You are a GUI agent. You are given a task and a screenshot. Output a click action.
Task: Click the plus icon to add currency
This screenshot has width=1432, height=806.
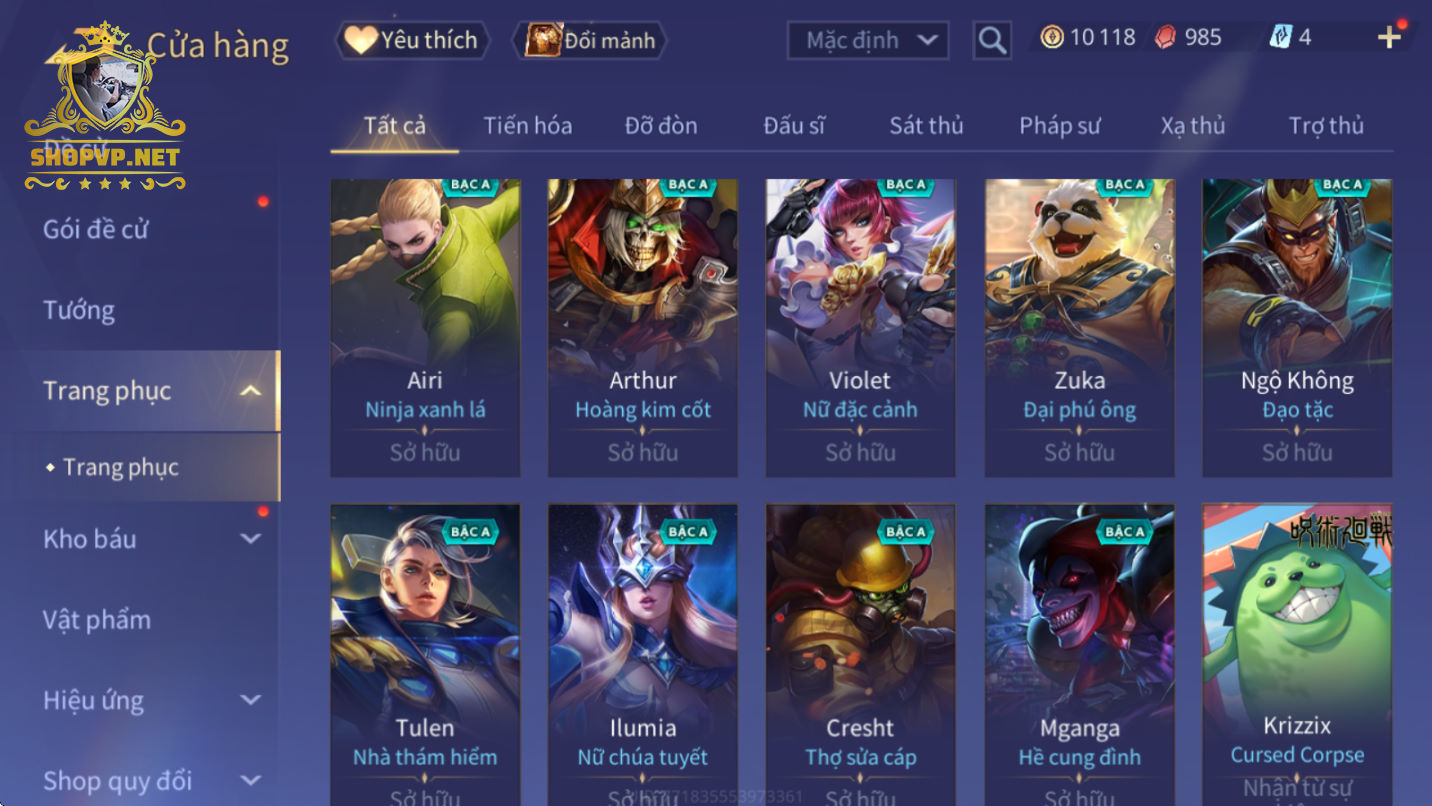pyautogui.click(x=1389, y=38)
